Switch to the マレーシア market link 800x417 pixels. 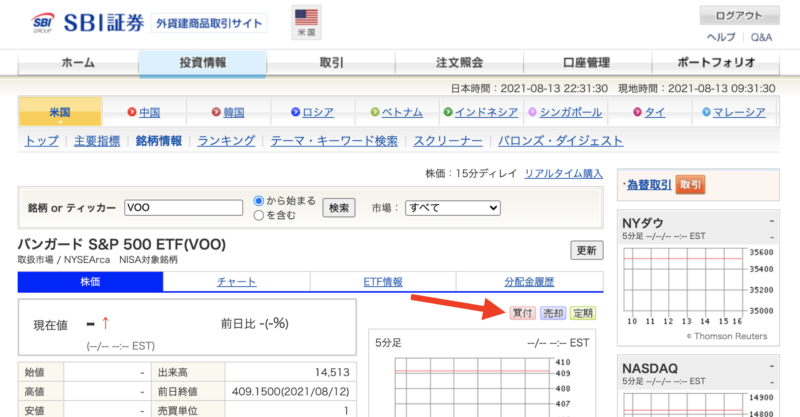pyautogui.click(x=739, y=112)
